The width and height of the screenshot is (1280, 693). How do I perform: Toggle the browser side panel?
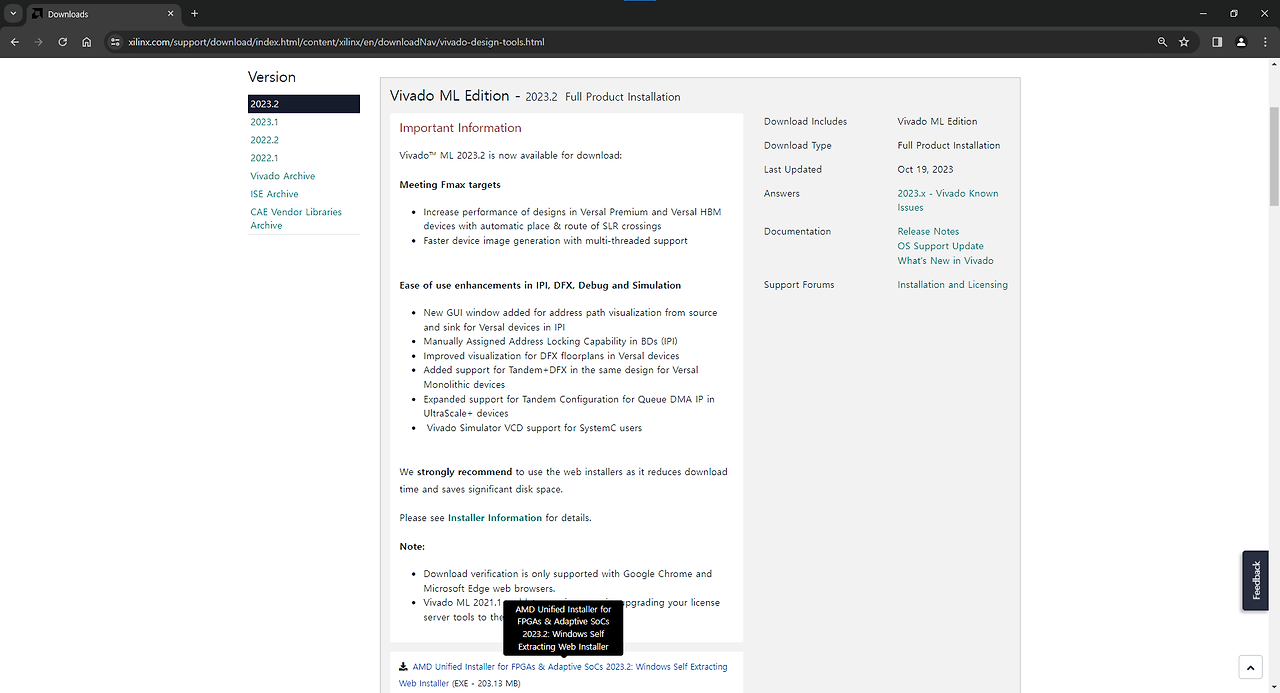1217,42
